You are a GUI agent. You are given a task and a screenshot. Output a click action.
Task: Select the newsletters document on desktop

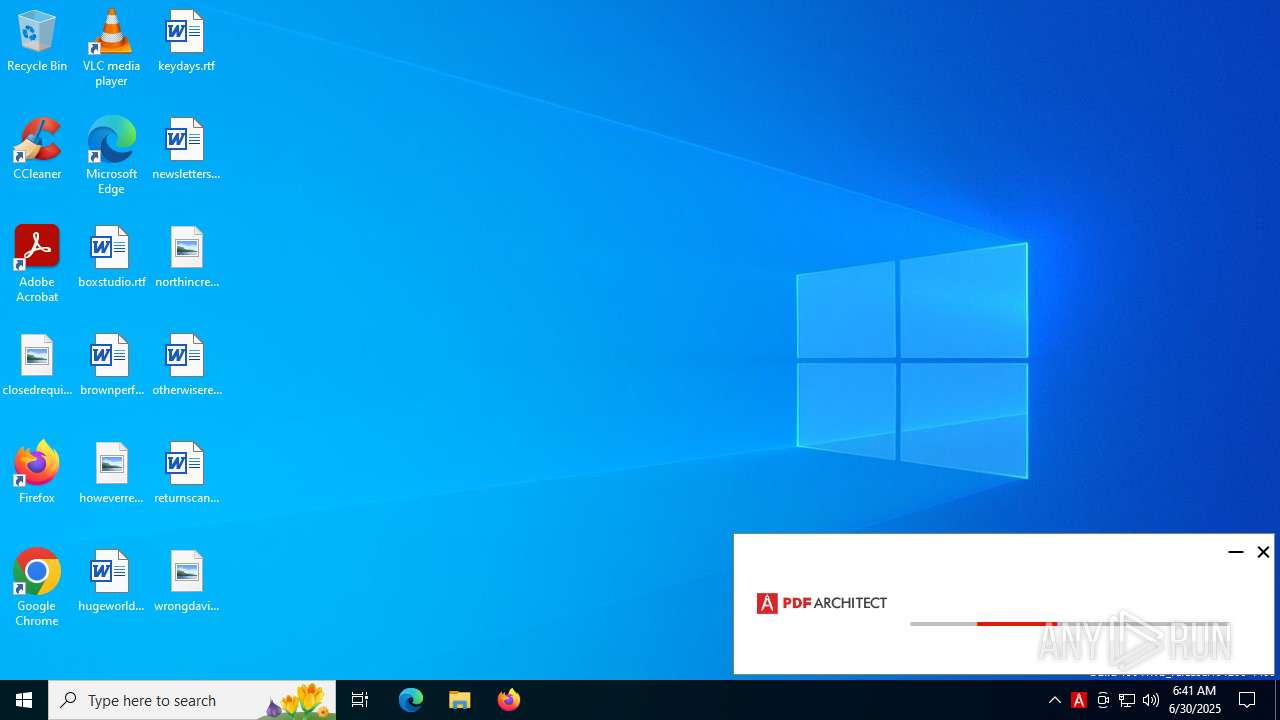[x=186, y=150]
